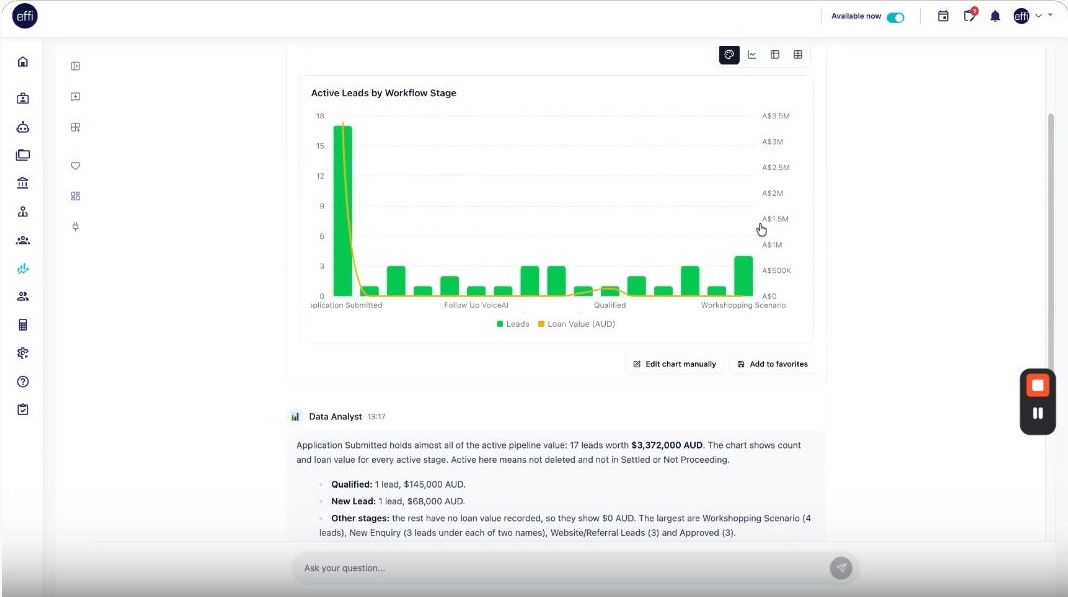Collapse the secondary panel with sidebar toggle icon

(76, 66)
